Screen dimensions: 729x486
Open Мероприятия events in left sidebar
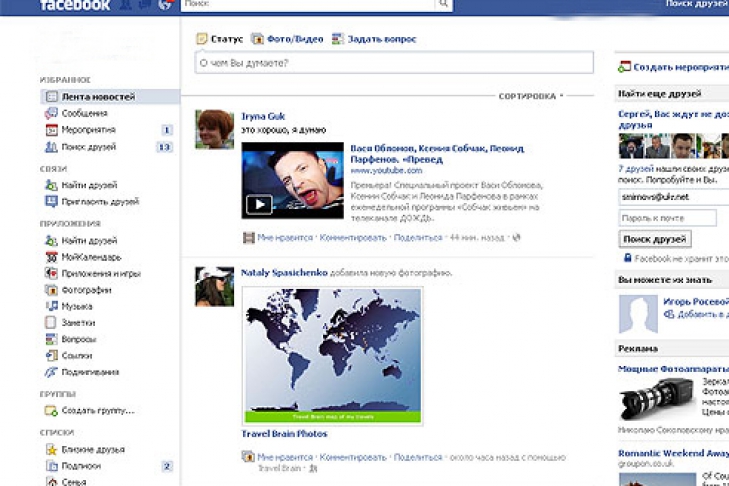coord(87,130)
